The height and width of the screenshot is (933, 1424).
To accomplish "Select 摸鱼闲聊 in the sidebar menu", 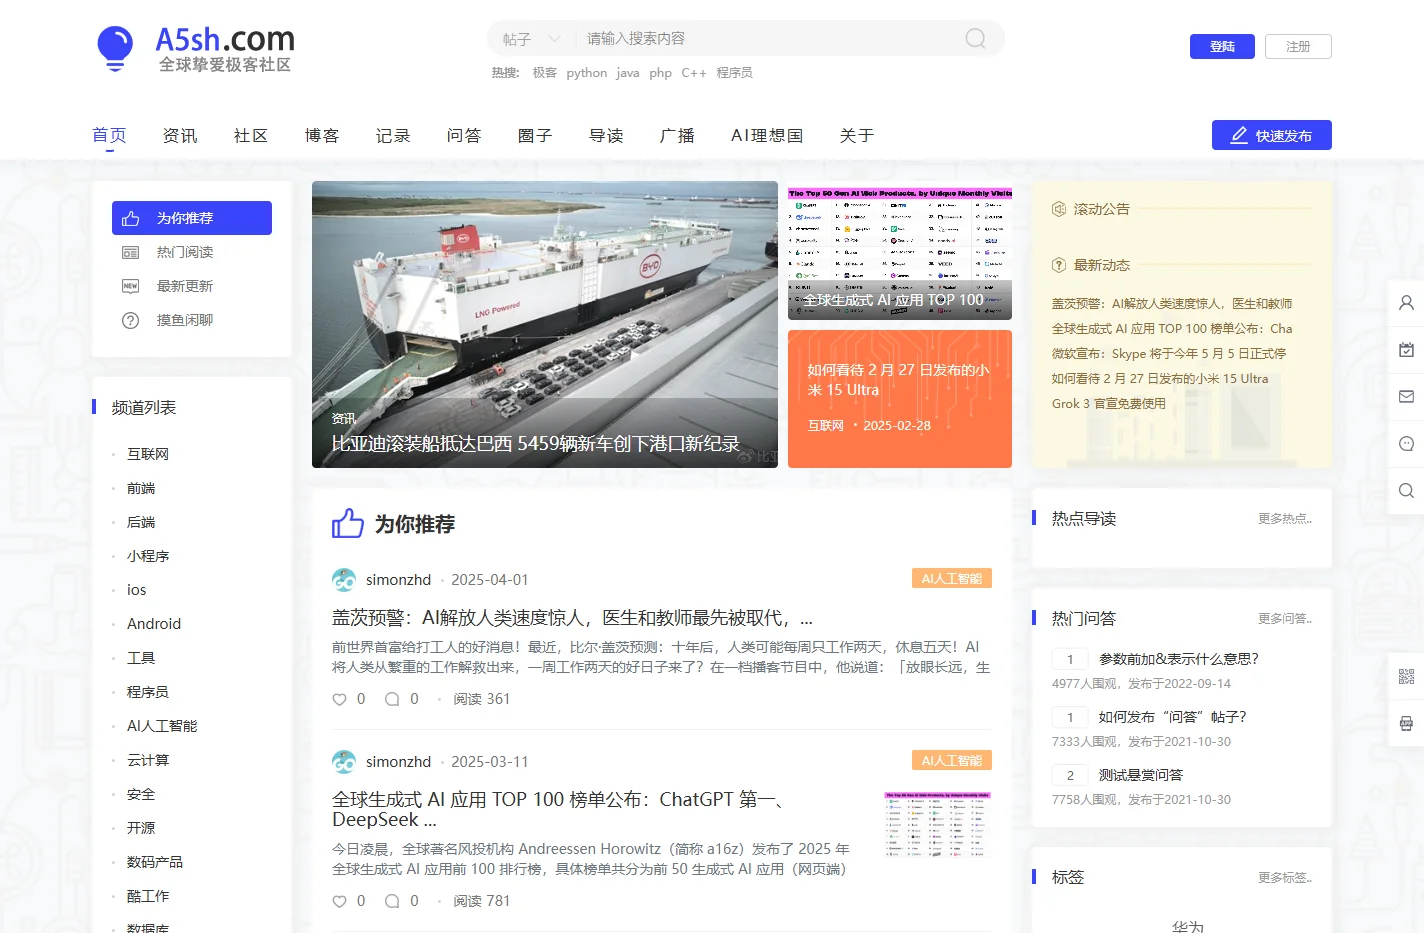I will click(192, 320).
